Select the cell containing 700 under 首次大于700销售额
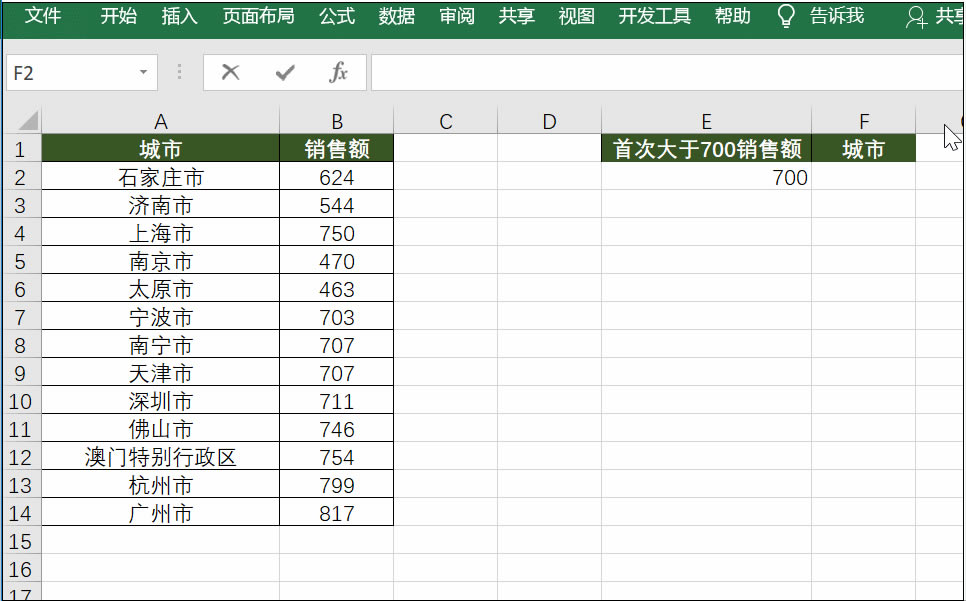Viewport: 966px width, 601px height. 706,177
